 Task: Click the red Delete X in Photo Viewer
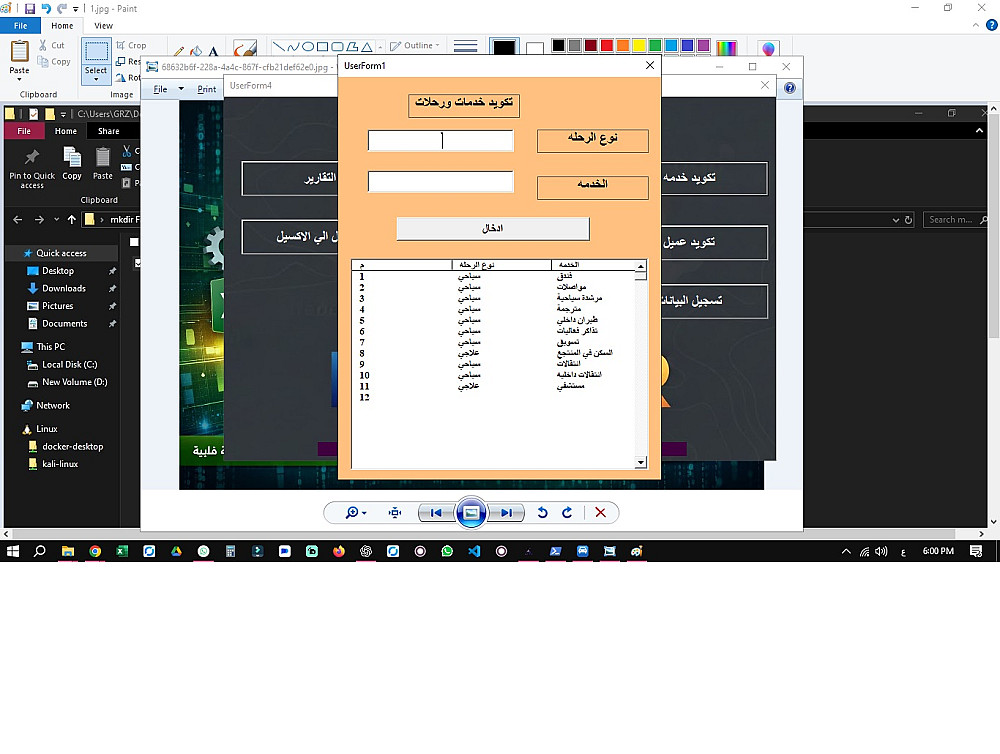(x=600, y=513)
